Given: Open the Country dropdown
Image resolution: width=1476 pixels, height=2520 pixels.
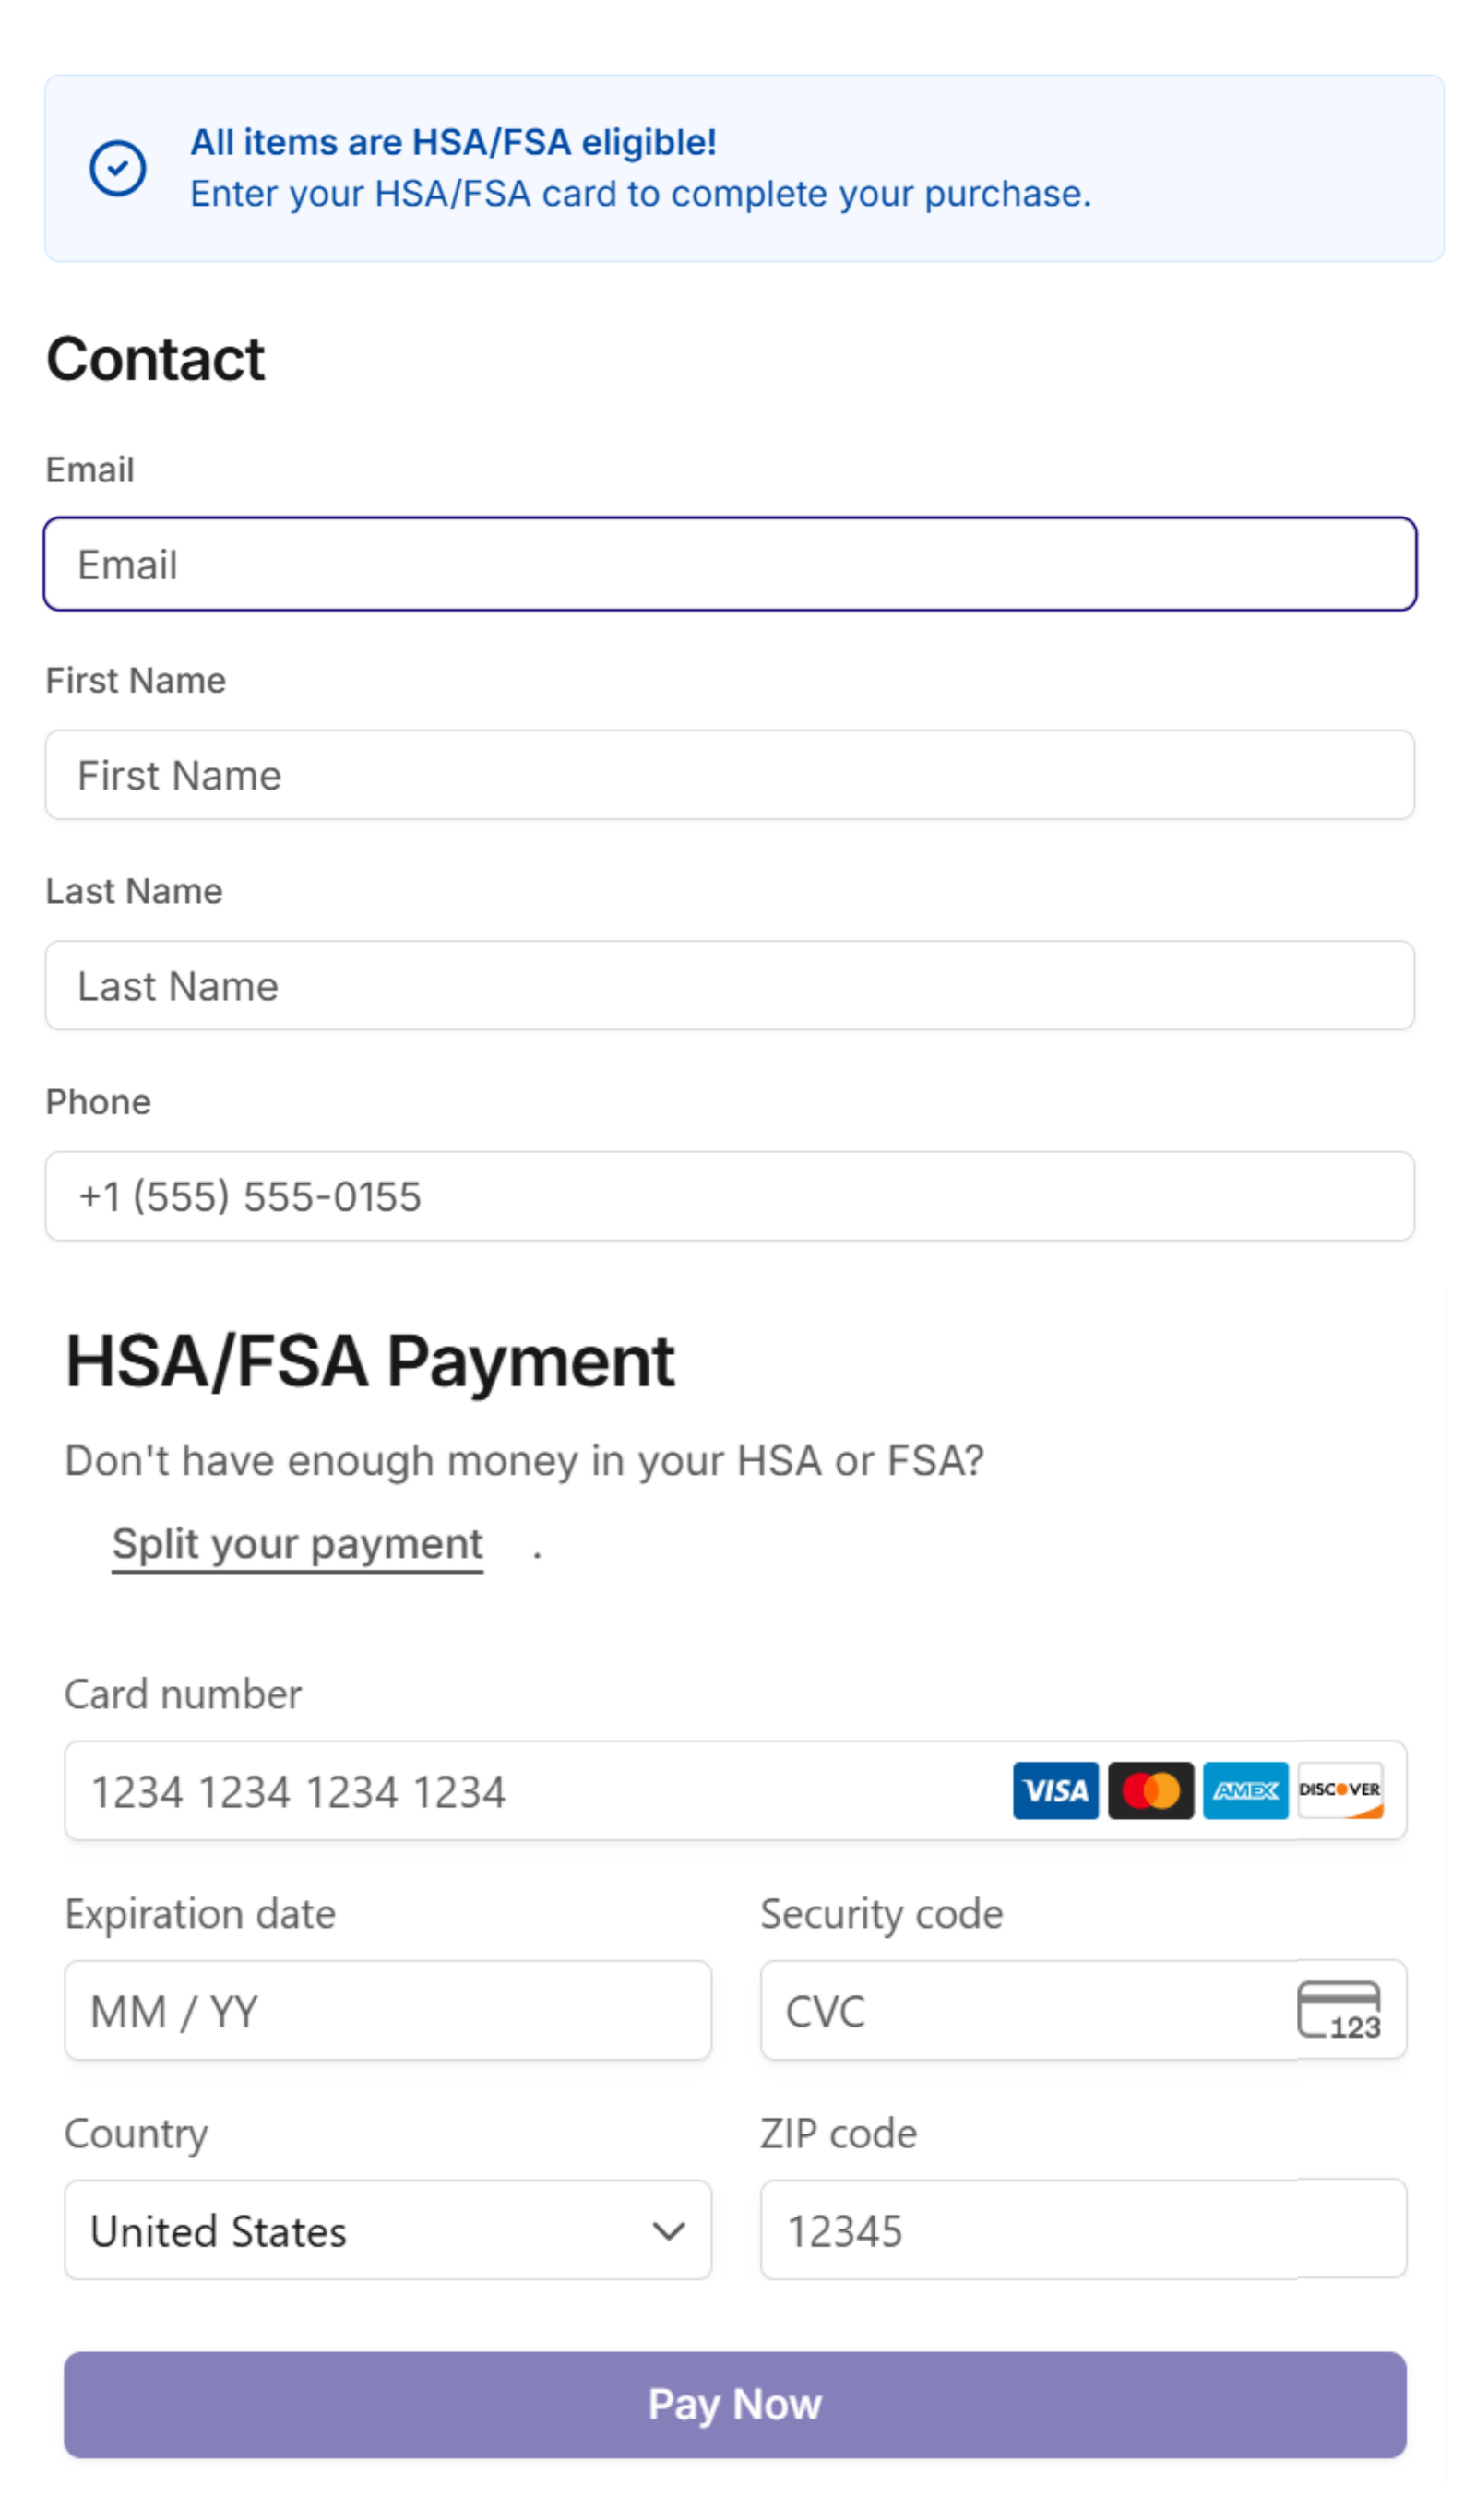Looking at the screenshot, I should coord(387,2231).
